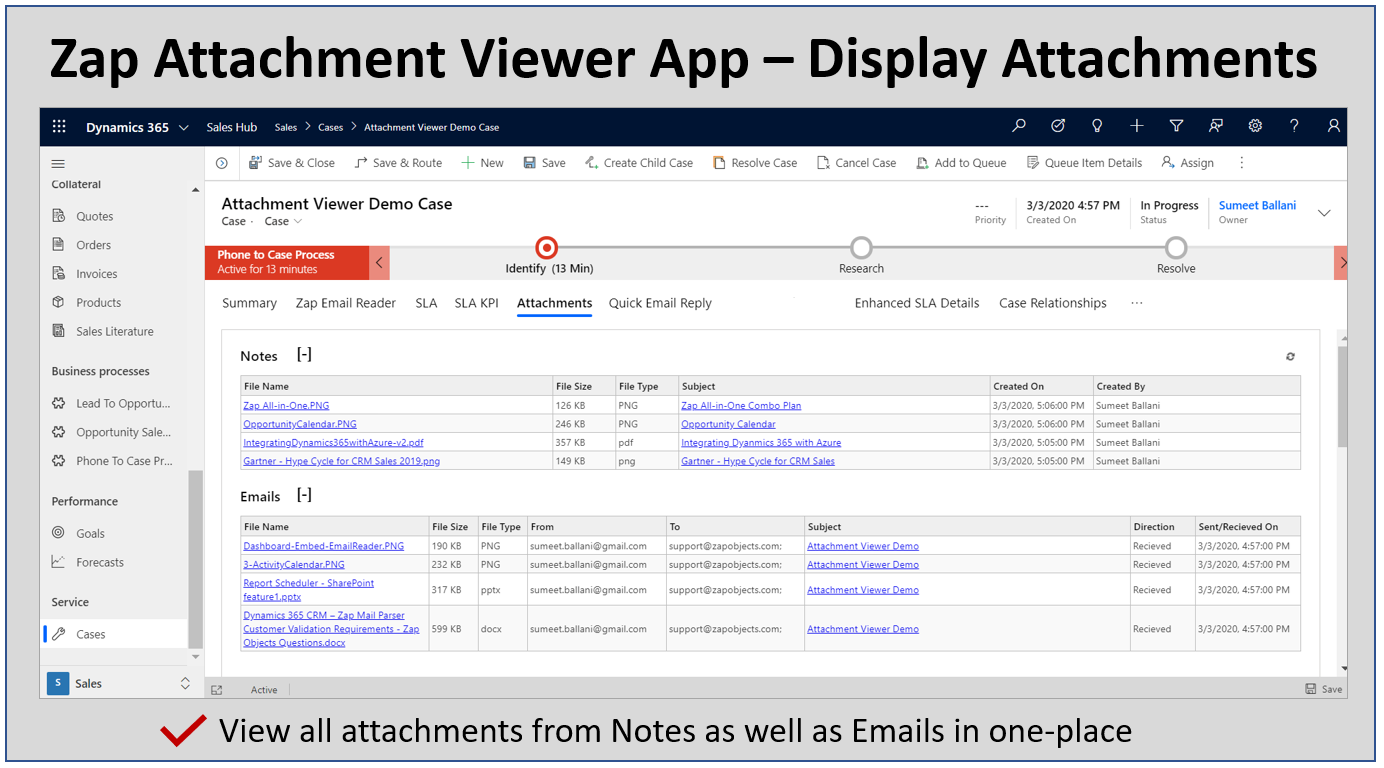Open the app launcher waffle icon
The width and height of the screenshot is (1384, 768).
(59, 127)
